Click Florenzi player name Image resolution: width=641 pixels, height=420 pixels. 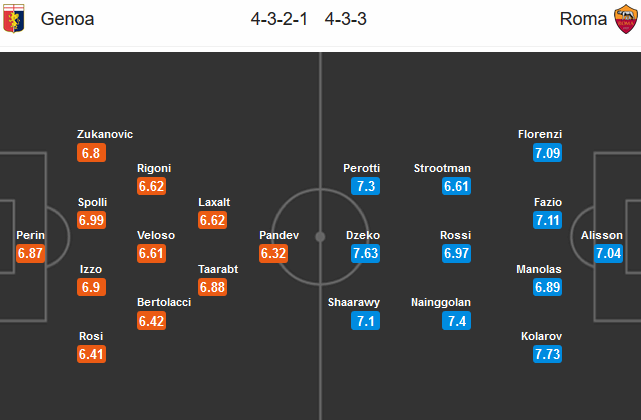(540, 134)
